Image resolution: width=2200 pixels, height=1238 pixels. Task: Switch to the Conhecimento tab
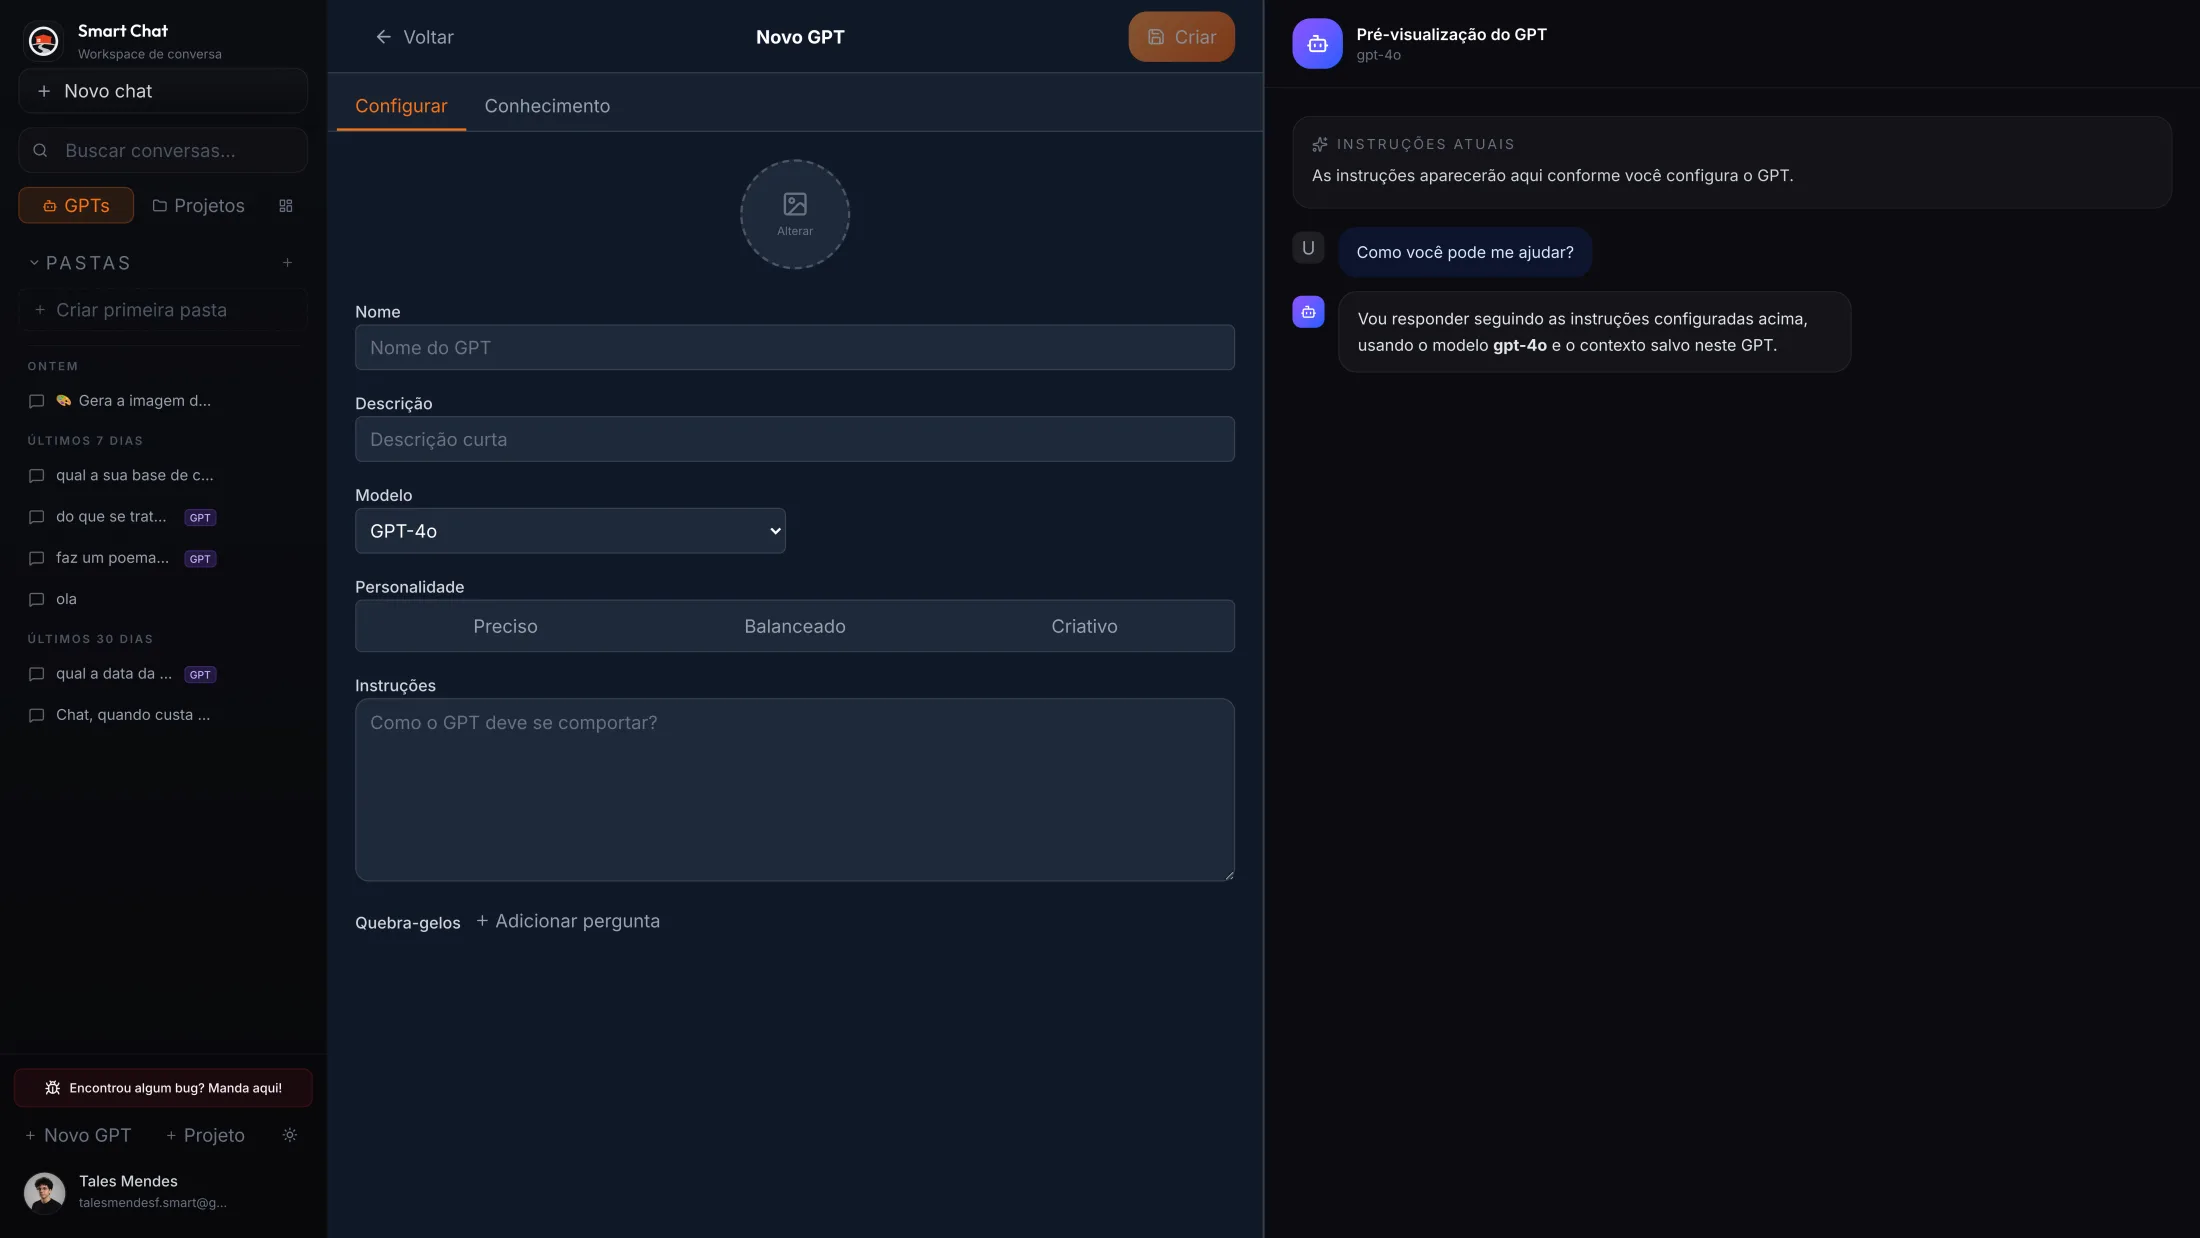(x=547, y=105)
